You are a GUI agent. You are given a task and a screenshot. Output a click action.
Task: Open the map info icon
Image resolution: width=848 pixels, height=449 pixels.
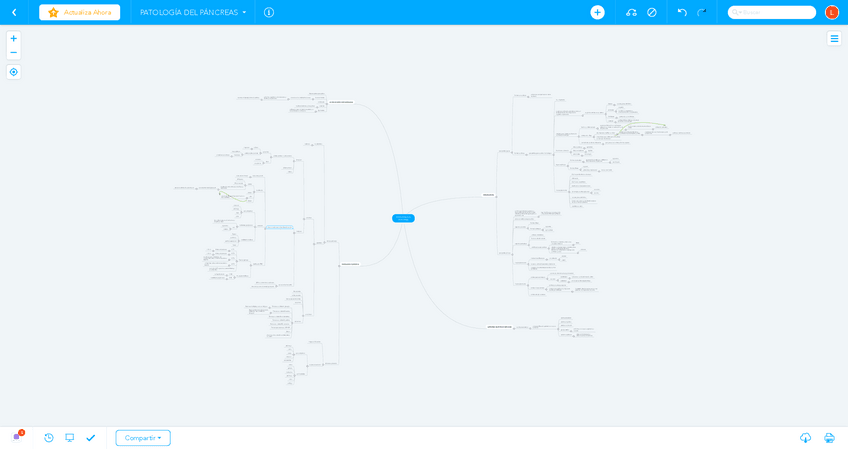tap(269, 12)
